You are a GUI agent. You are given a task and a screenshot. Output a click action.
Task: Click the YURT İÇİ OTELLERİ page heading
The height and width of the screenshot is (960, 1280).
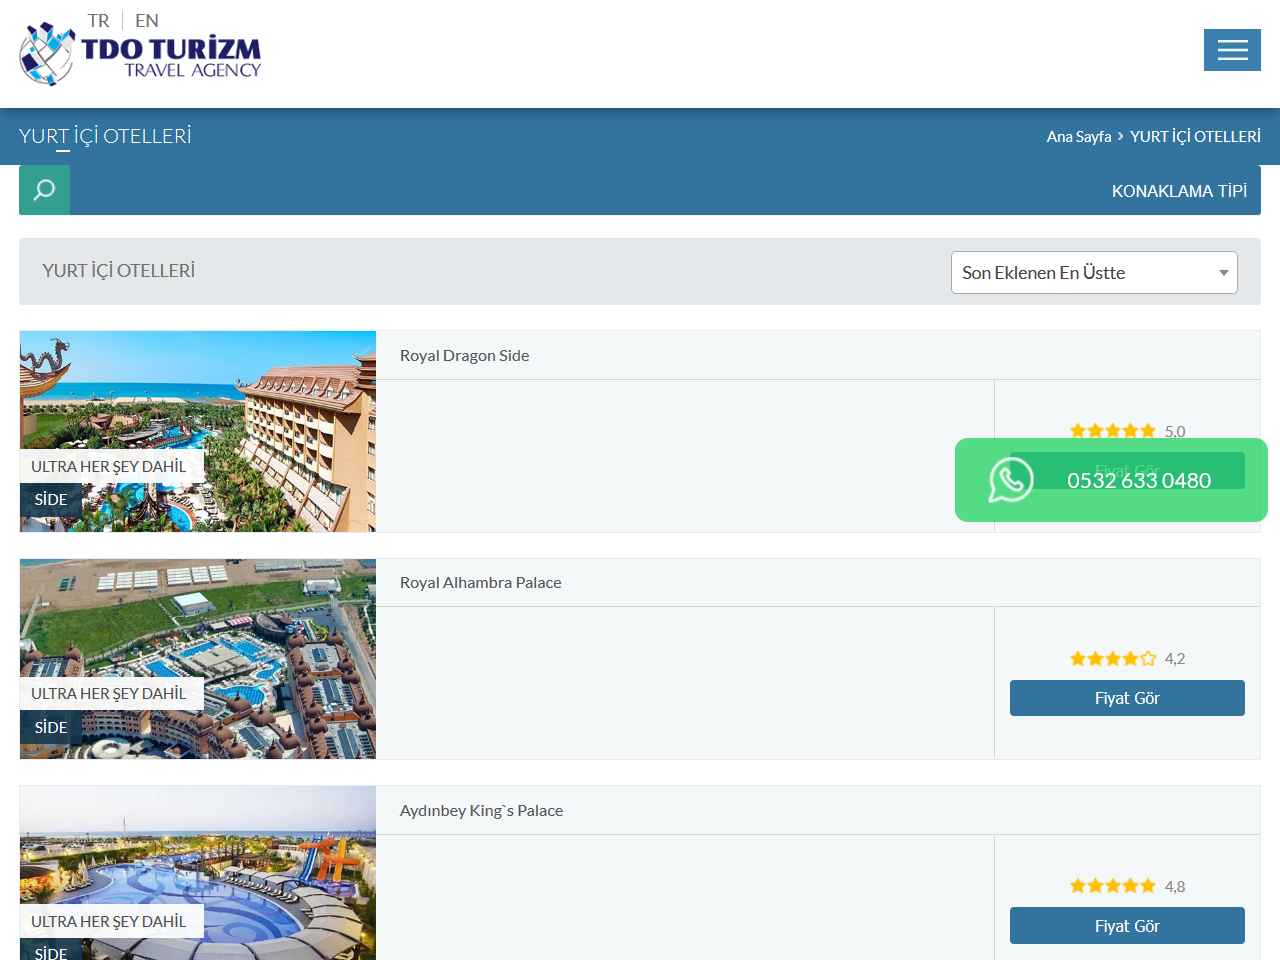click(x=105, y=136)
